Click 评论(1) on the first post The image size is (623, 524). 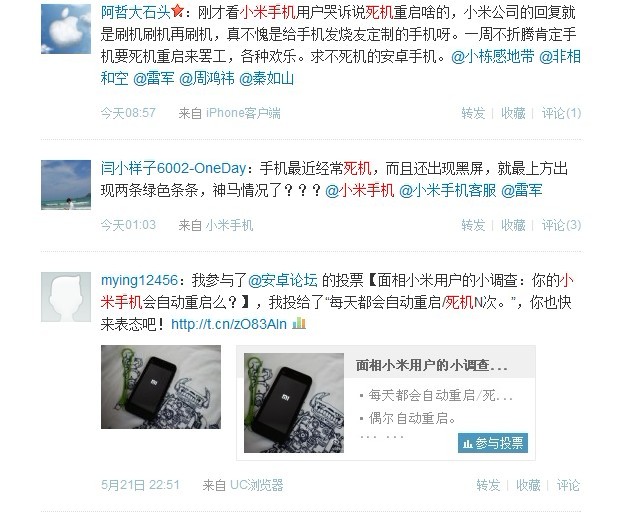click(561, 113)
